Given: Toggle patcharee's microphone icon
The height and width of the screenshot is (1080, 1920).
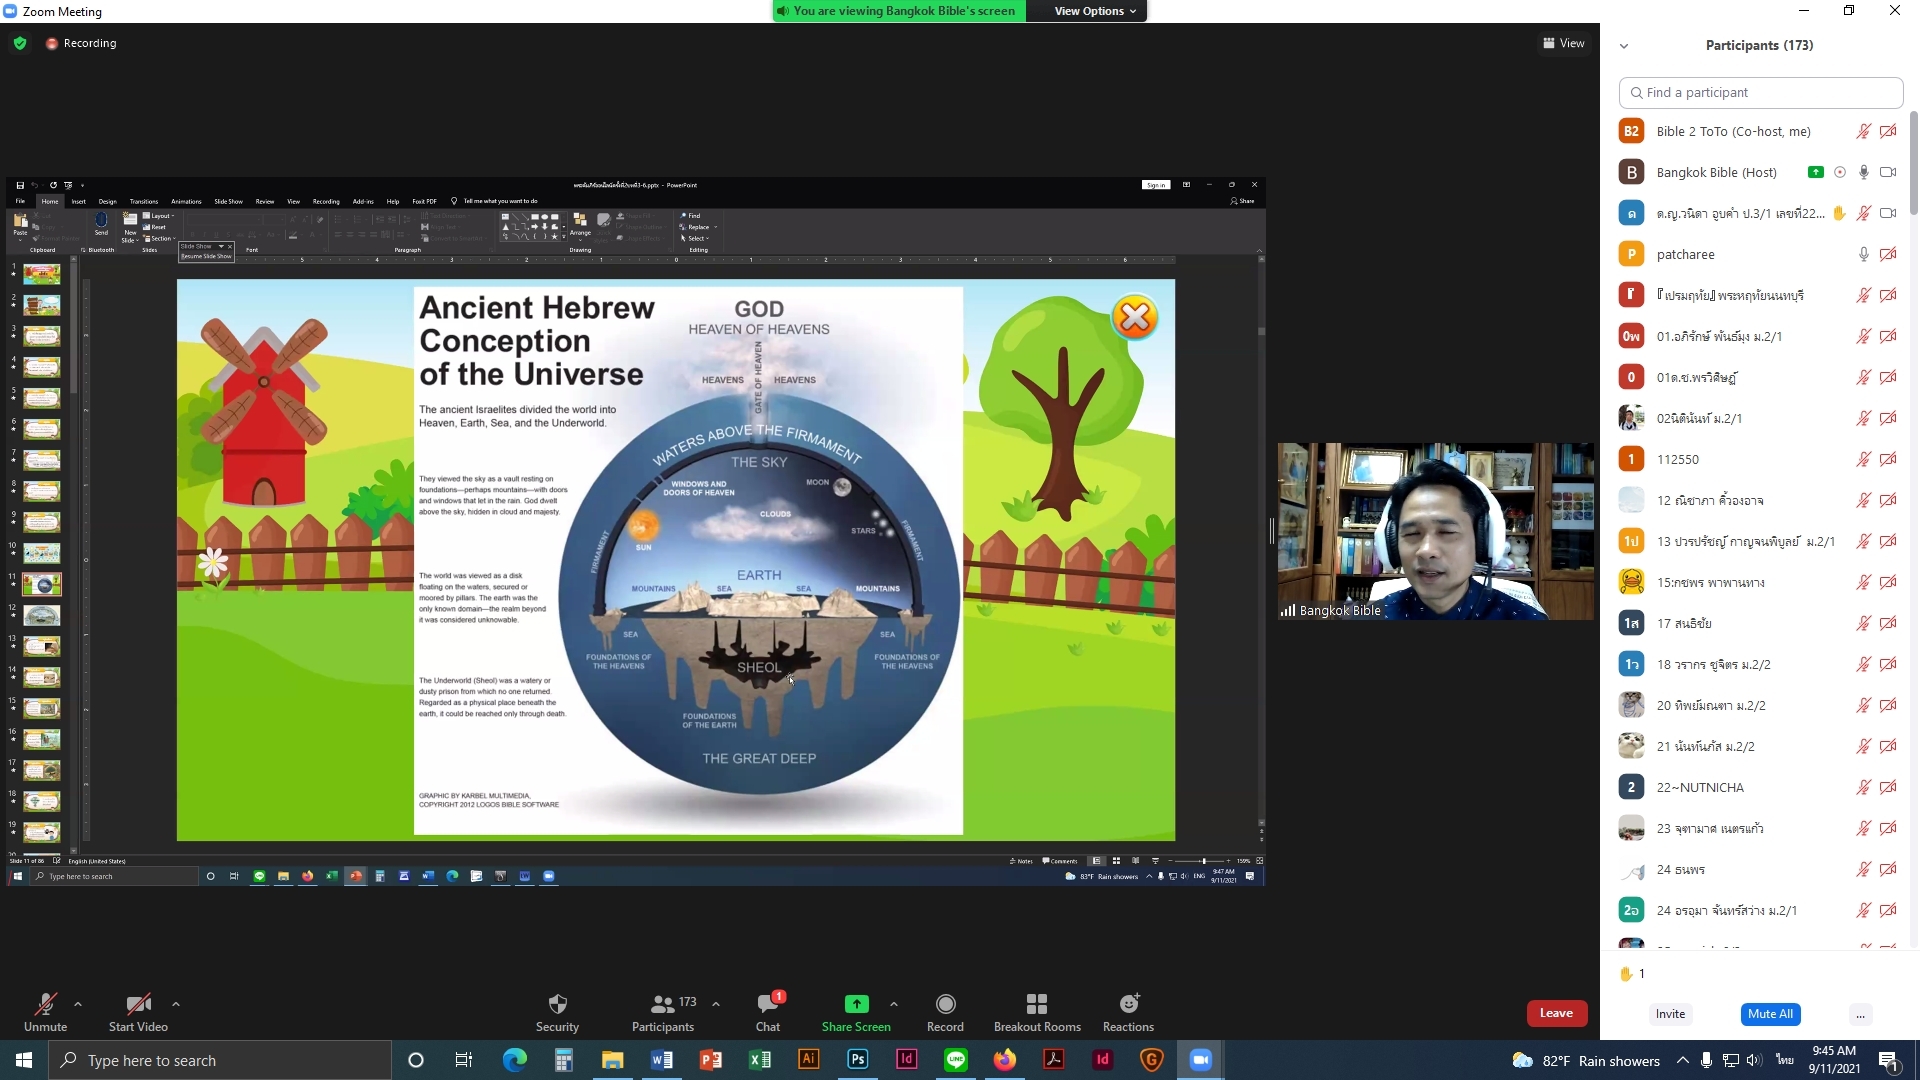Looking at the screenshot, I should tap(1863, 254).
